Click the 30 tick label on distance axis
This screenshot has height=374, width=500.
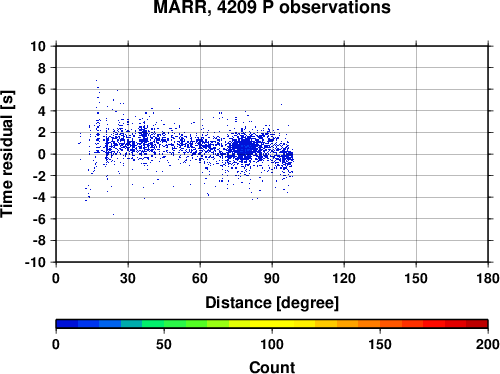click(128, 278)
